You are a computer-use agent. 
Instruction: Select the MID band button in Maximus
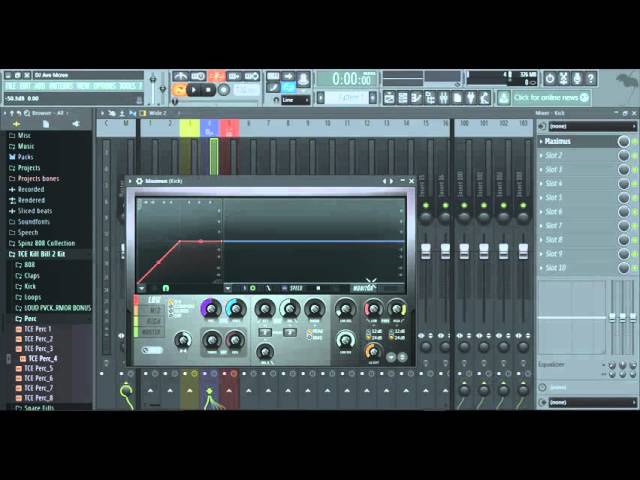click(152, 311)
